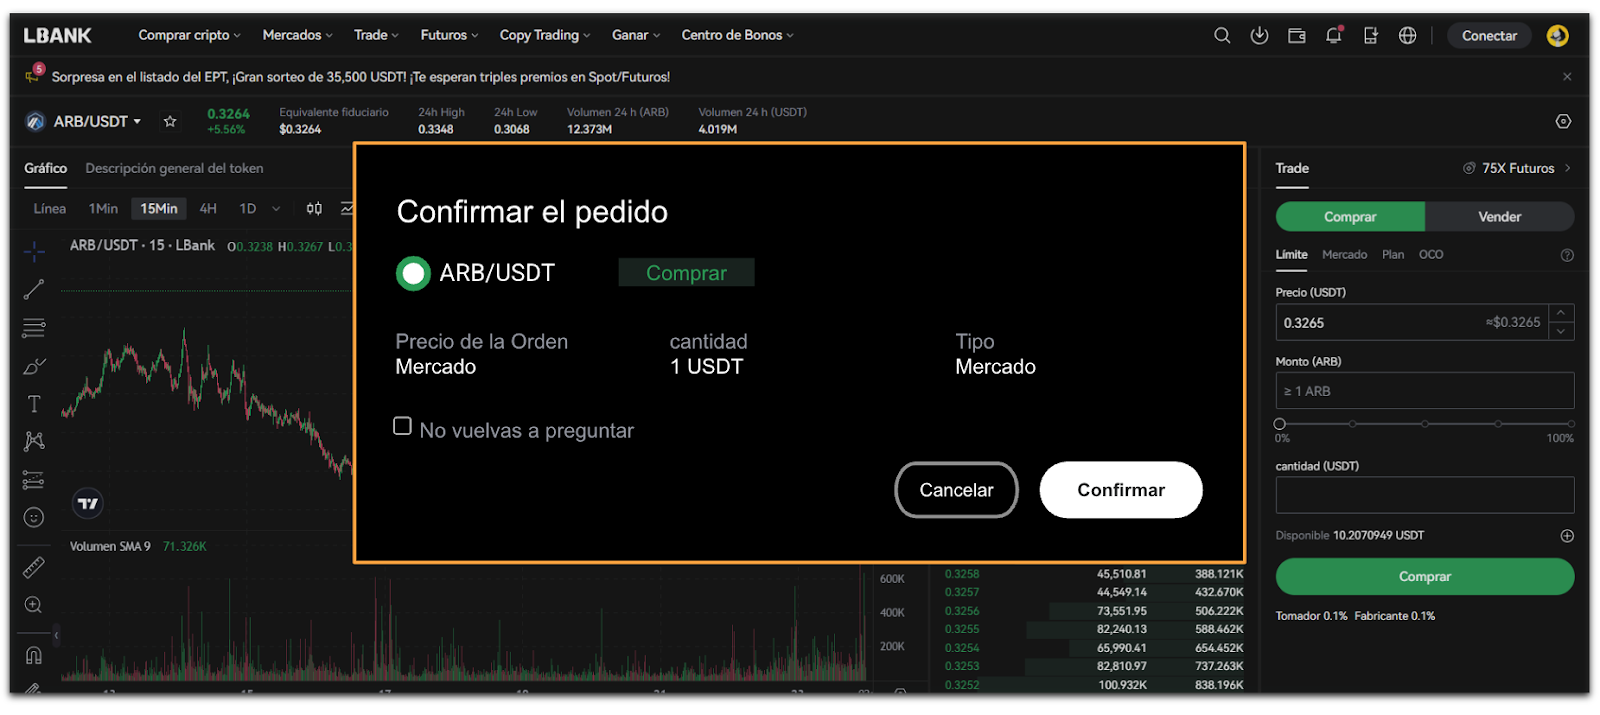Open the language globe icon

[x=1407, y=35]
